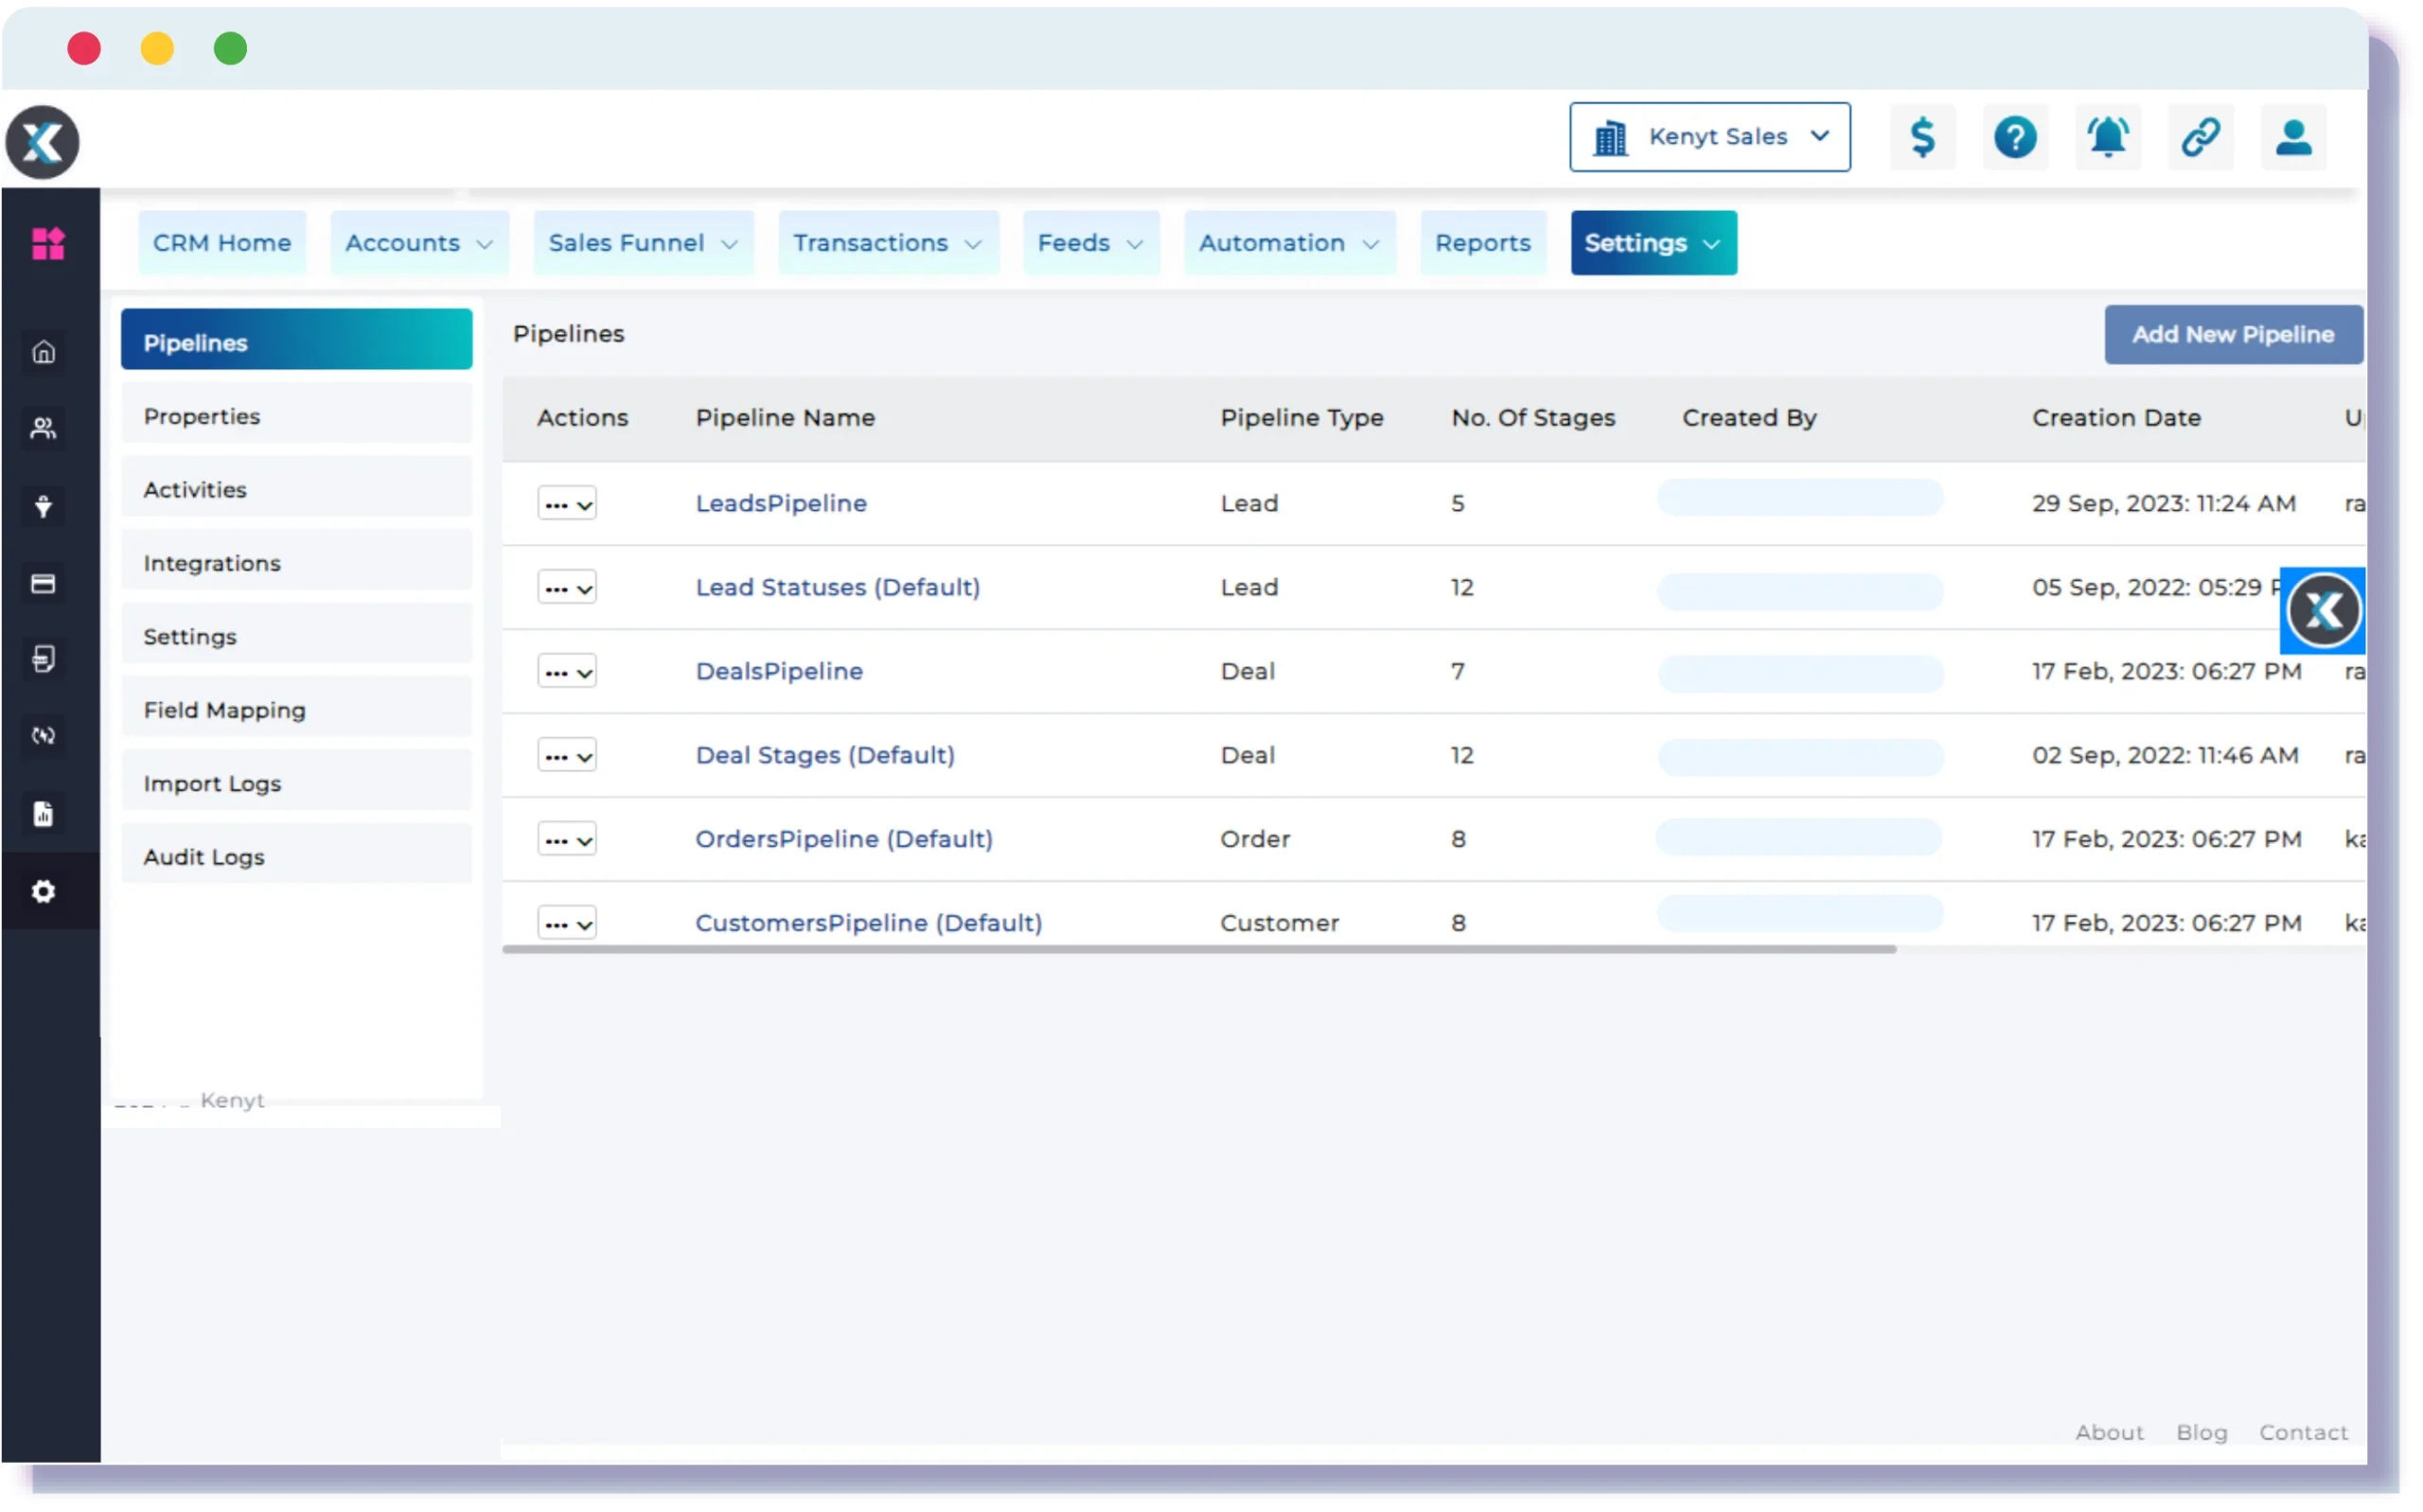Expand actions for CustomersPipeline row

coord(568,923)
